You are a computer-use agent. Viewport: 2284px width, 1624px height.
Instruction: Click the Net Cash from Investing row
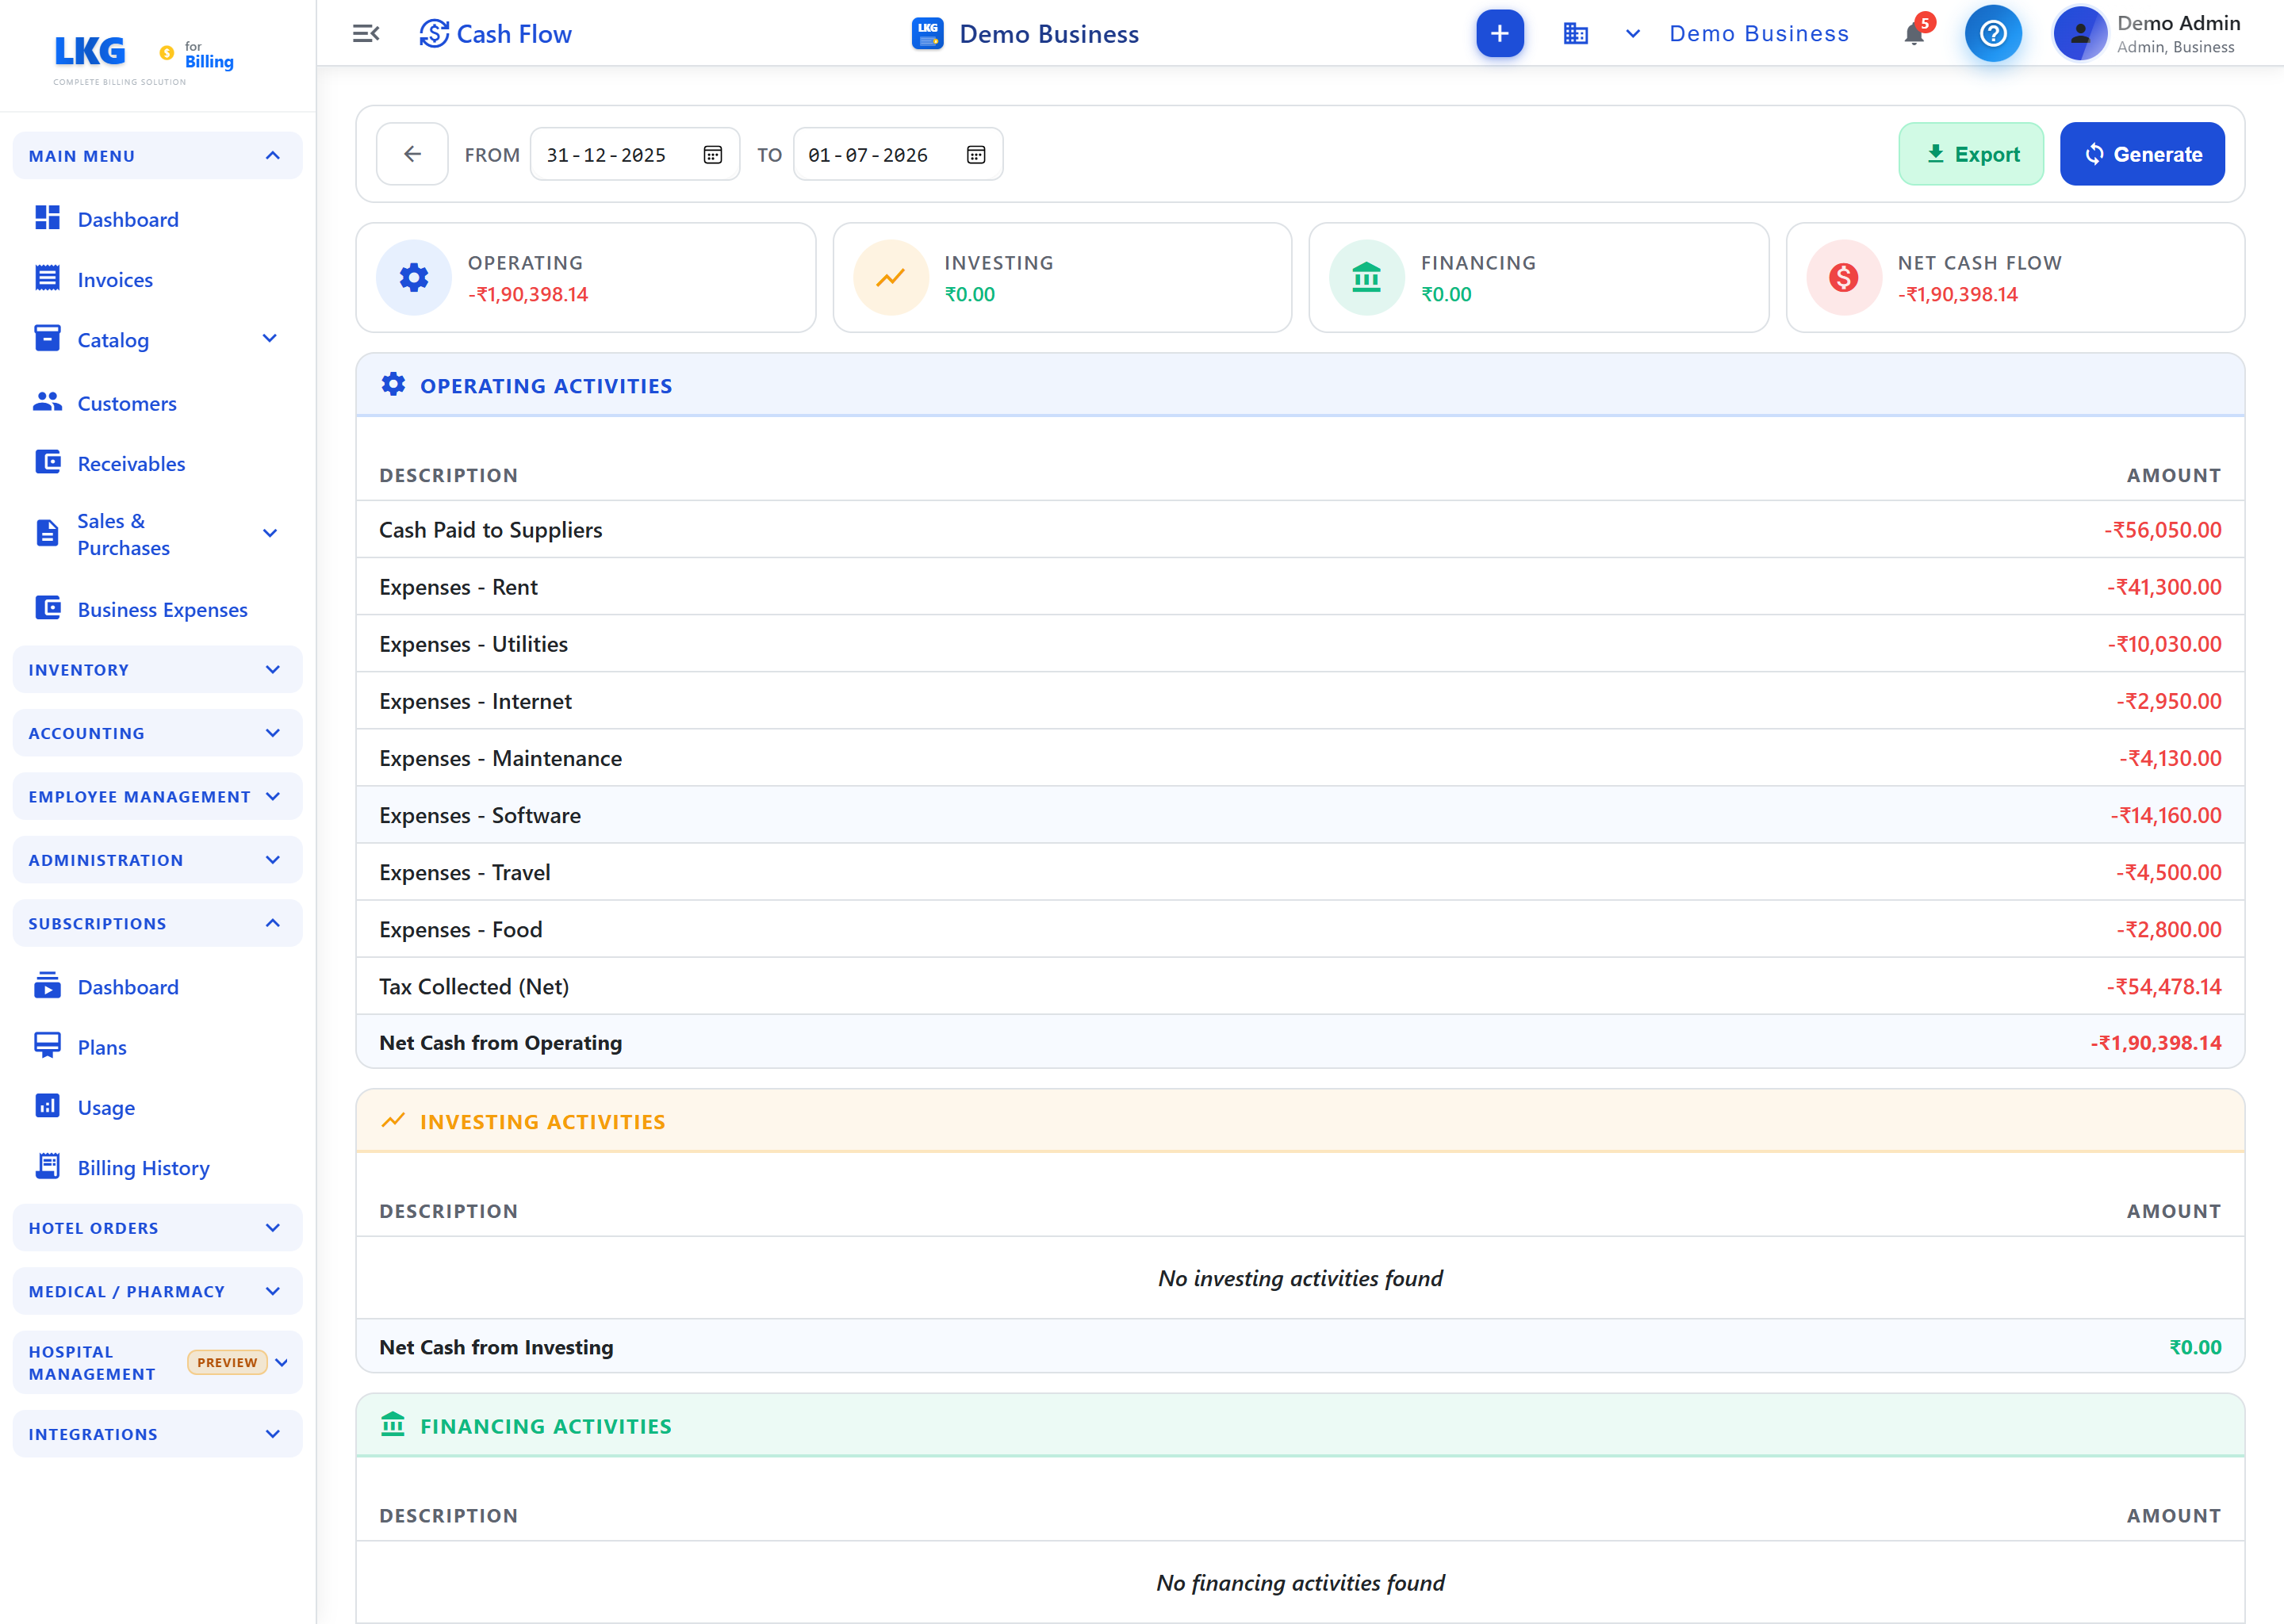(x=1300, y=1347)
